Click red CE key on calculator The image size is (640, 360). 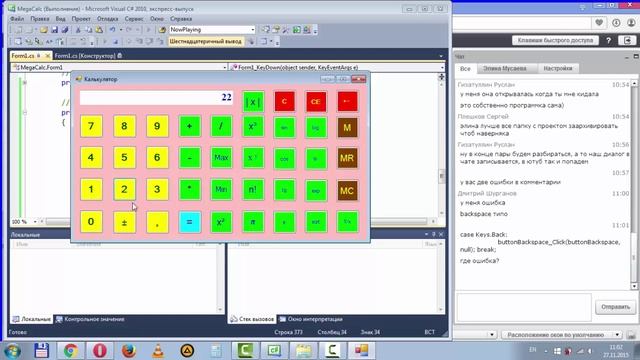(x=316, y=101)
